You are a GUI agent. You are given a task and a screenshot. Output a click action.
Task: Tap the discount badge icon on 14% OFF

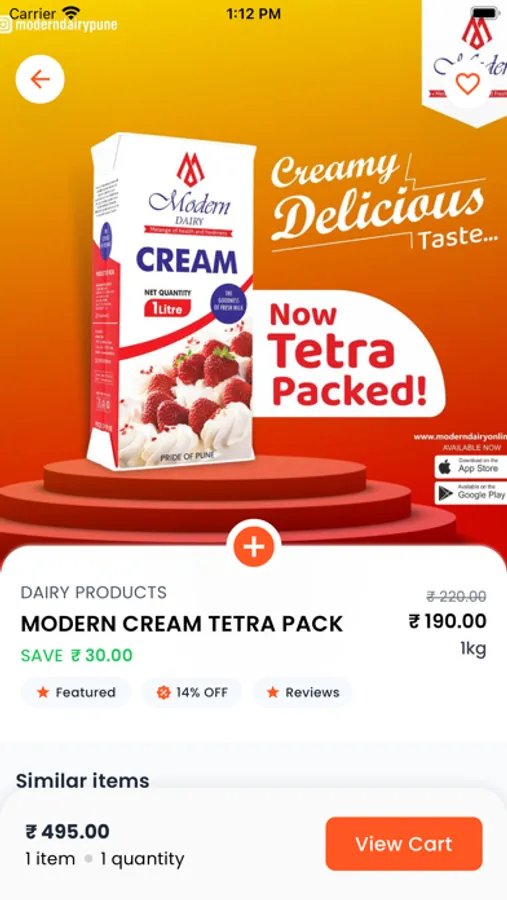click(x=164, y=692)
